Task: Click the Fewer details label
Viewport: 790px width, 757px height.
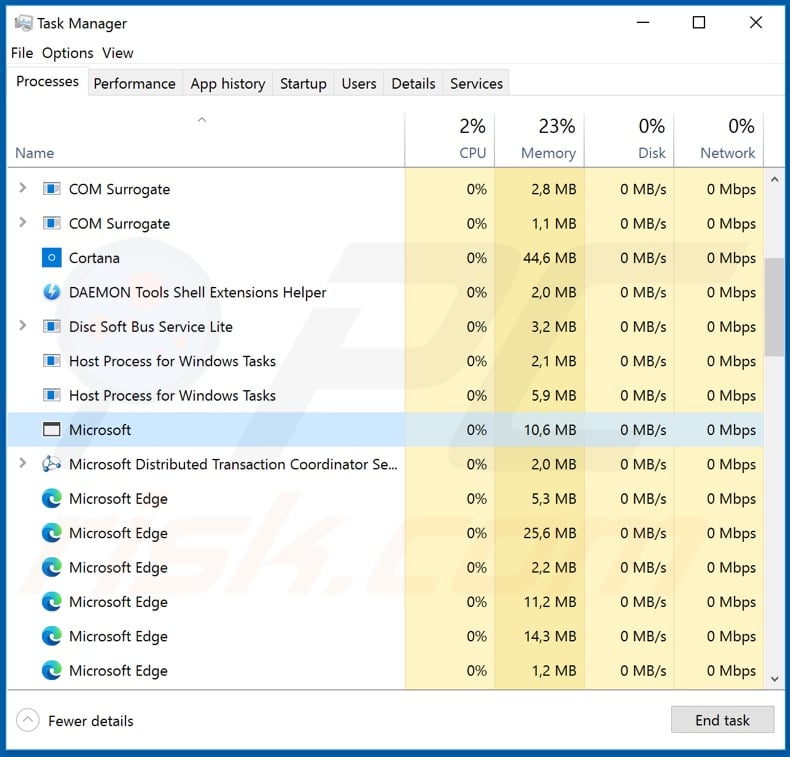Action: (91, 721)
